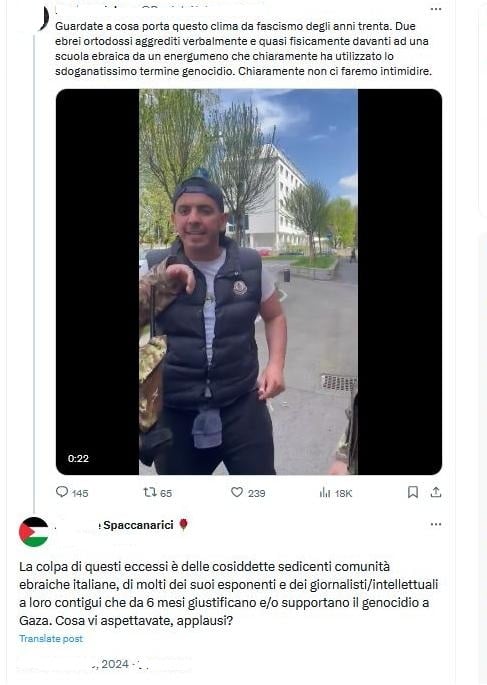Share the post via upload arrow icon
The width and height of the screenshot is (487, 685).
tap(435, 492)
